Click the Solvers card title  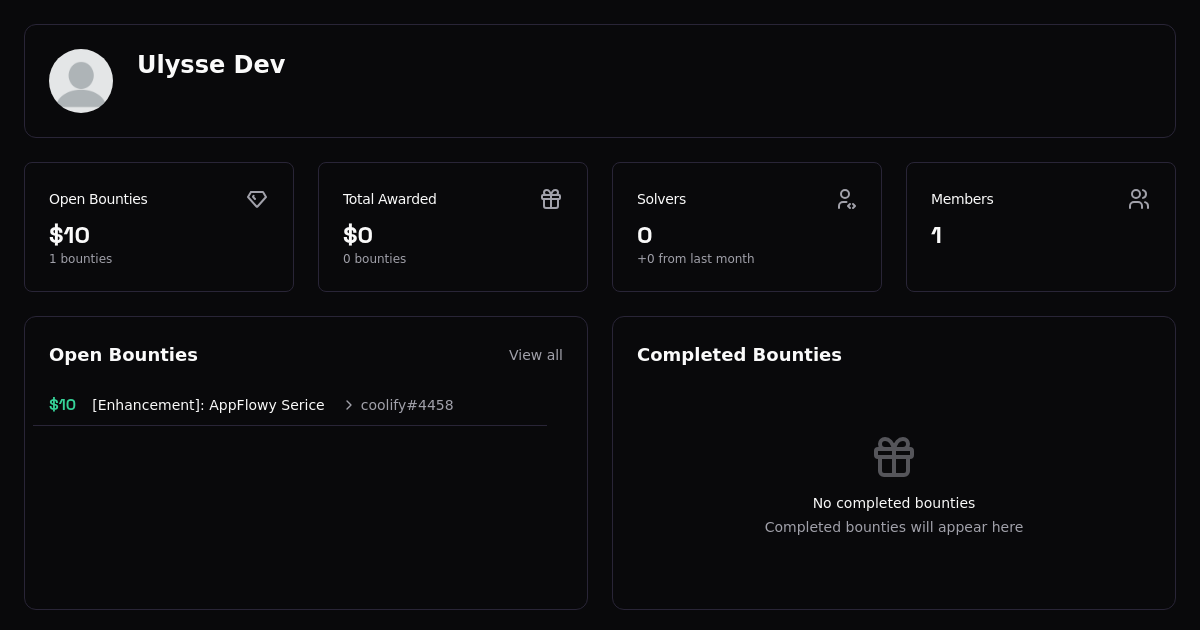(x=661, y=199)
